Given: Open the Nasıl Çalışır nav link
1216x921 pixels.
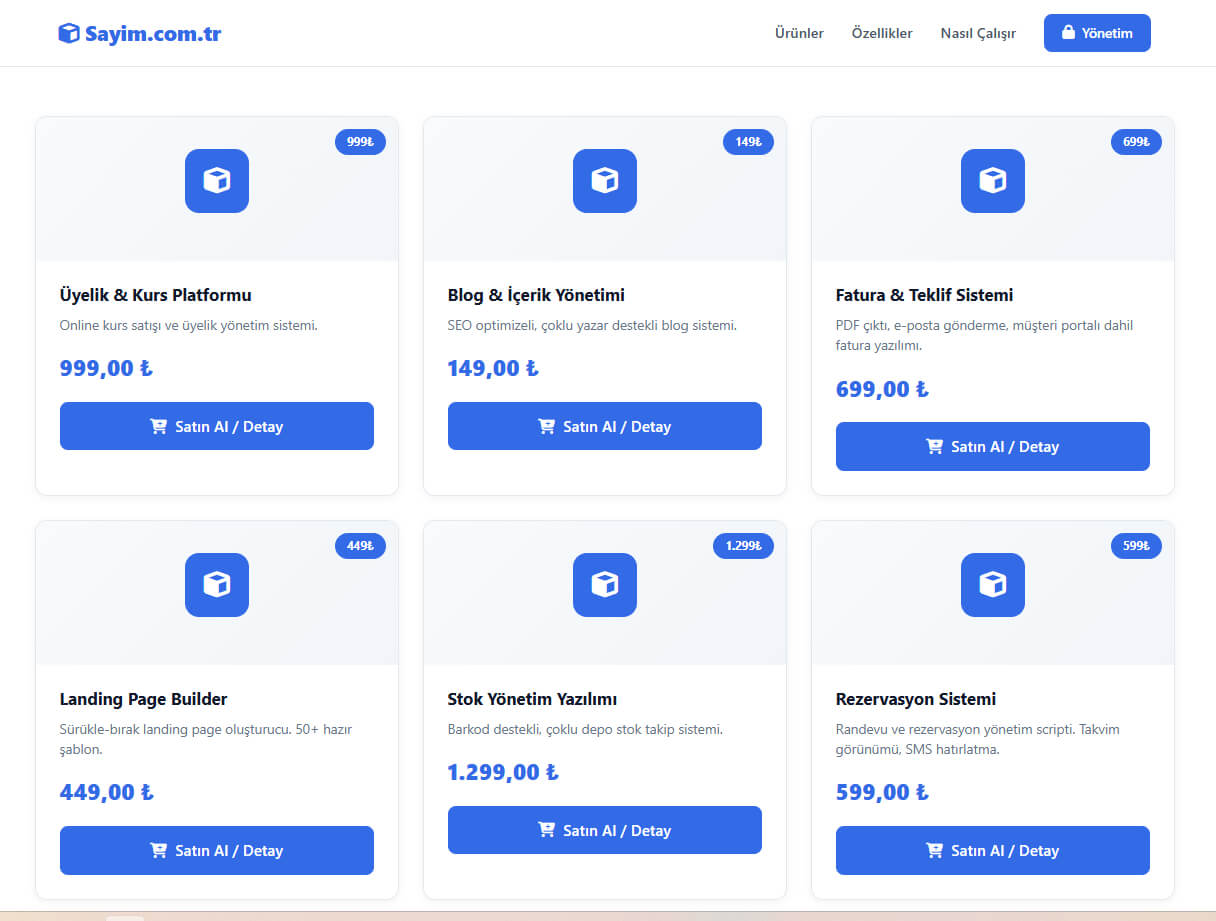Looking at the screenshot, I should click(x=978, y=33).
